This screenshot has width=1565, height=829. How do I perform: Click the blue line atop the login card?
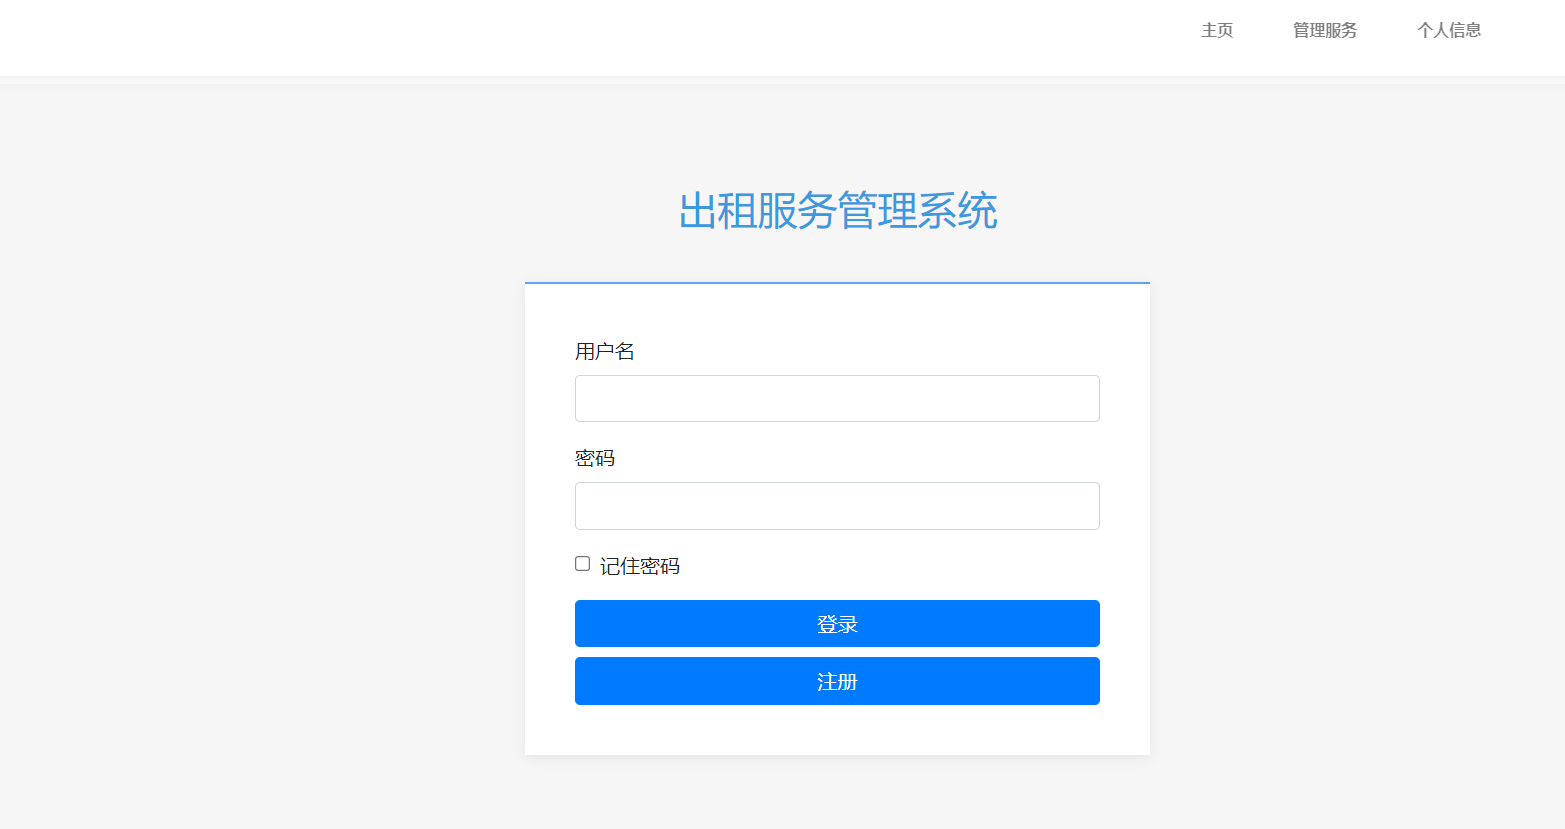[x=837, y=283]
